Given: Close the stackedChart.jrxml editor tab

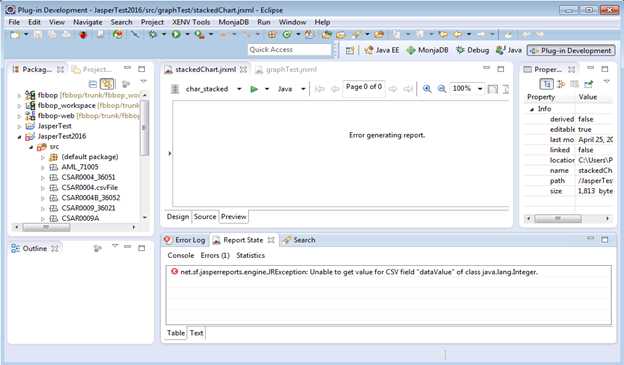Looking at the screenshot, I should click(x=243, y=70).
